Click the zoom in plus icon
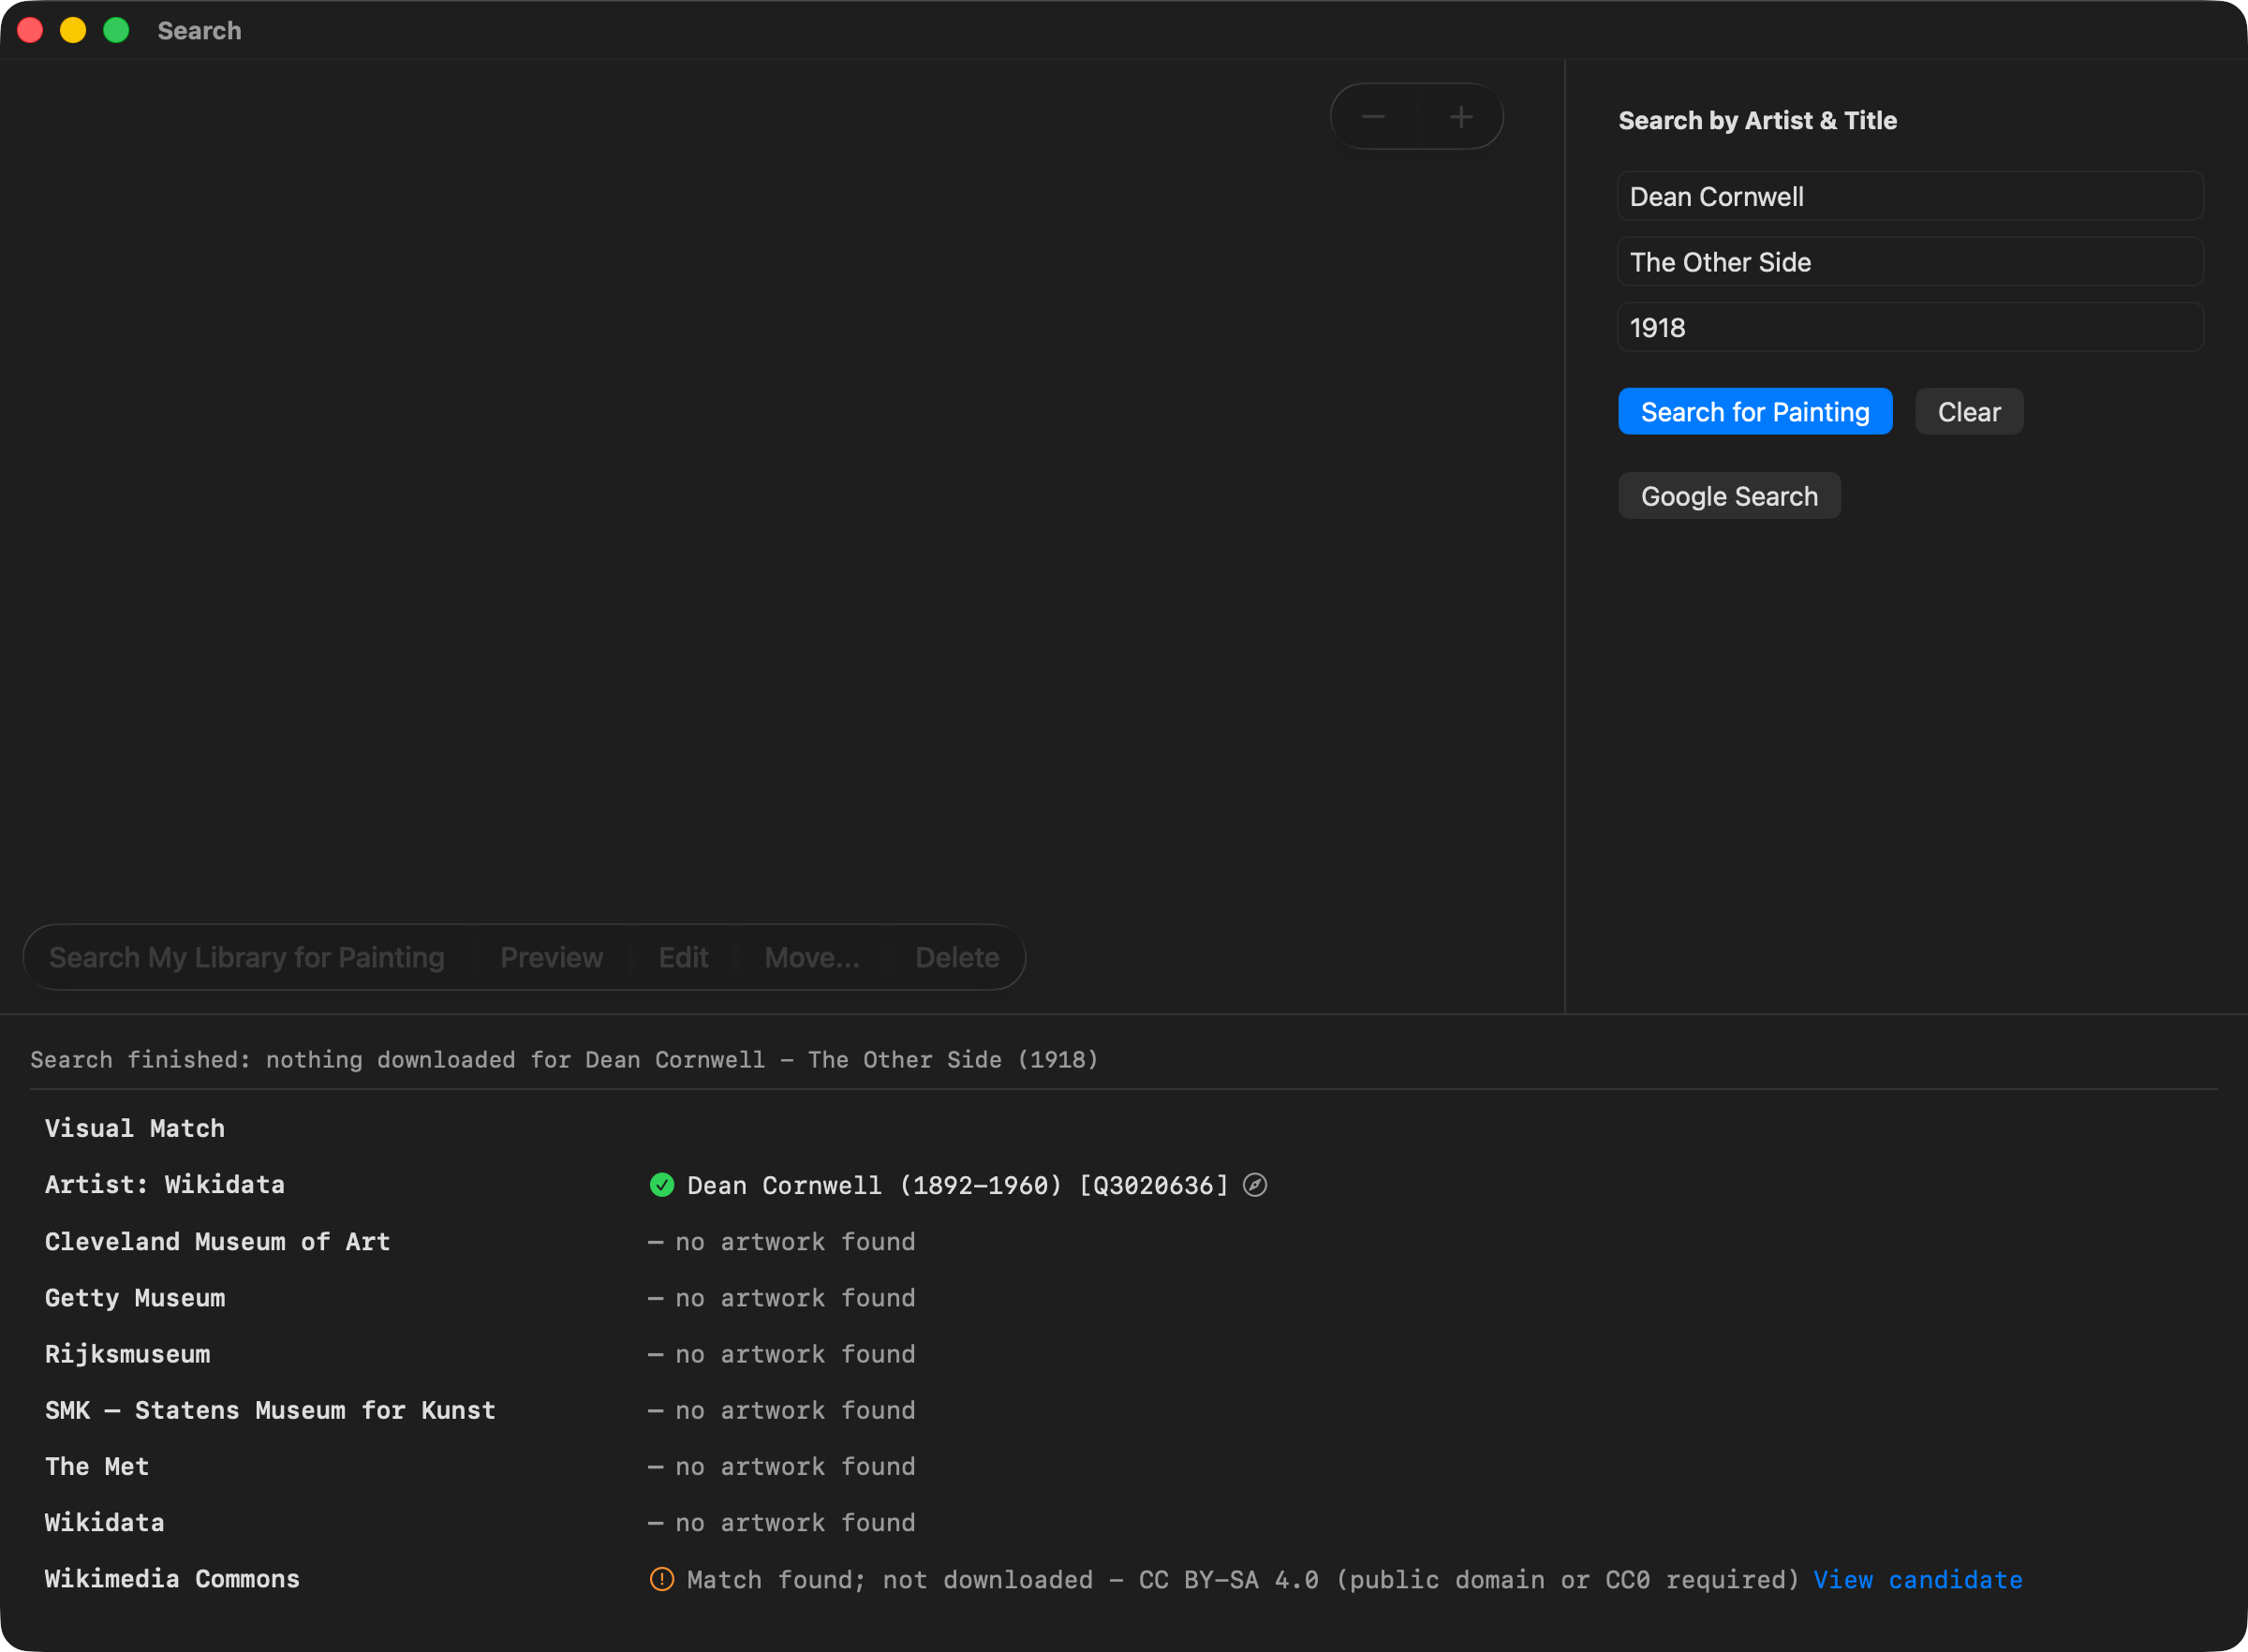2248x1652 pixels. (x=1461, y=117)
